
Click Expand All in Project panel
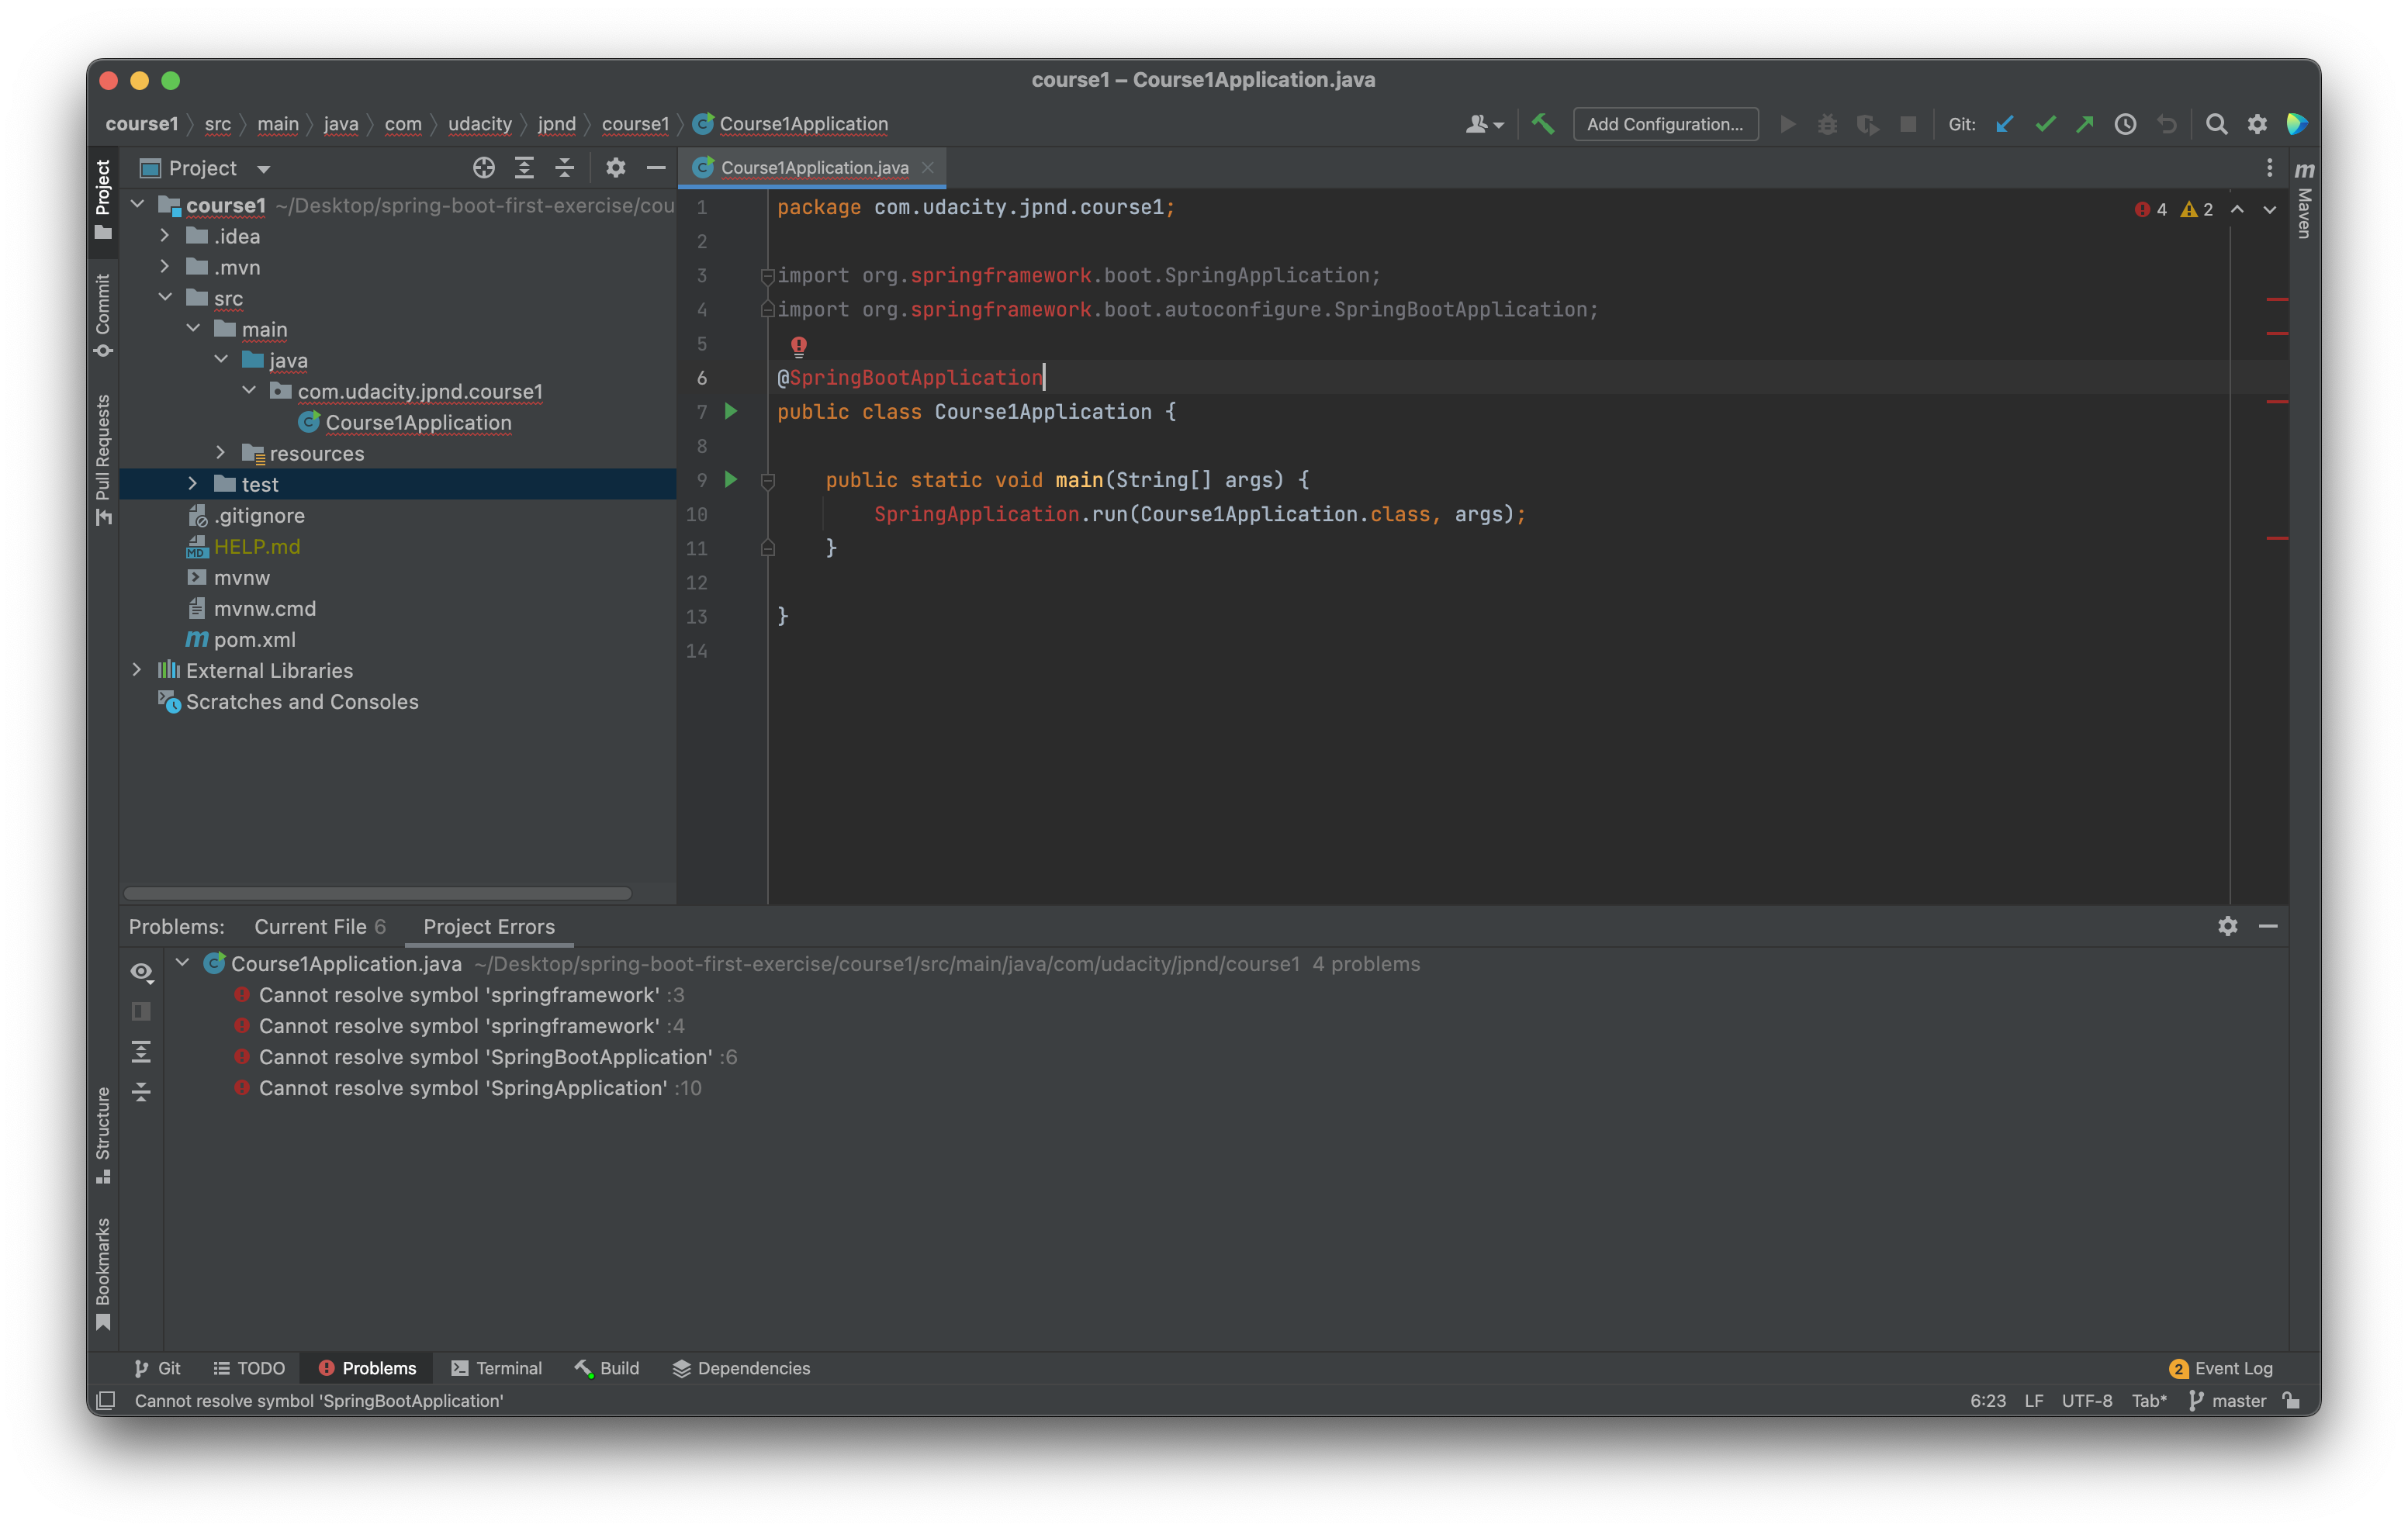524,168
